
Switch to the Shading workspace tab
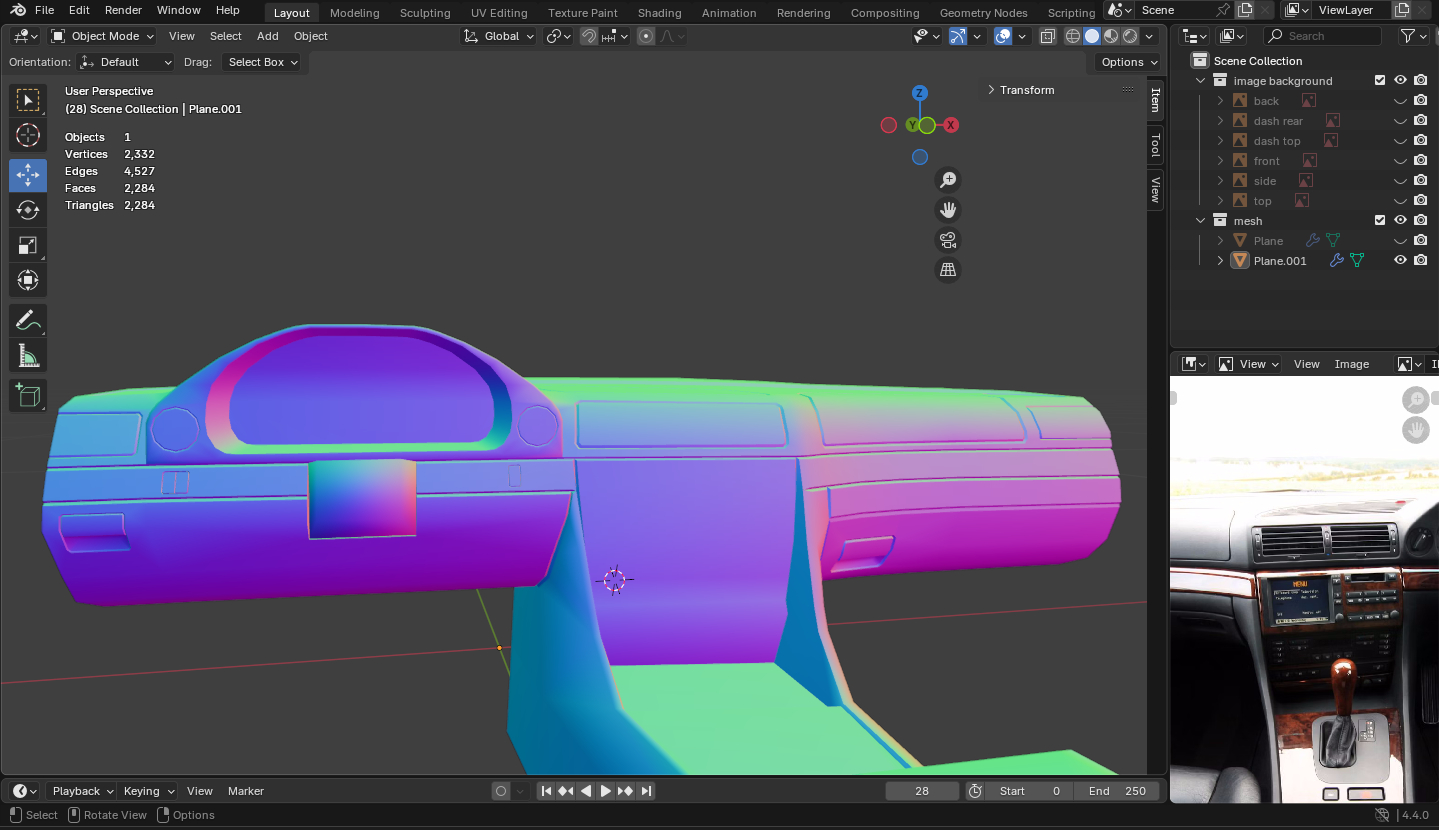tap(659, 13)
